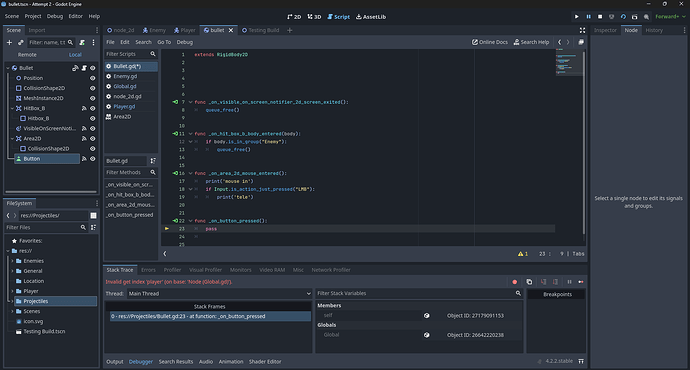Open the Errors tab in debugger

(148, 270)
